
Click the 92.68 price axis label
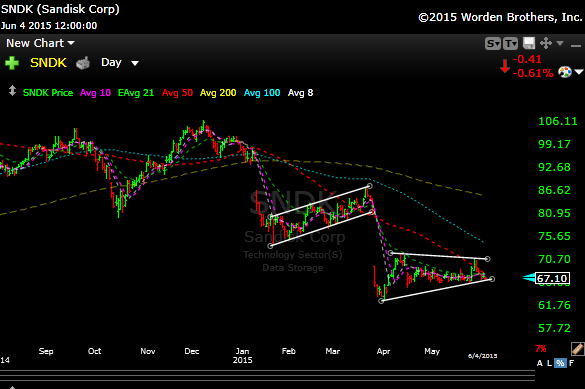point(554,167)
